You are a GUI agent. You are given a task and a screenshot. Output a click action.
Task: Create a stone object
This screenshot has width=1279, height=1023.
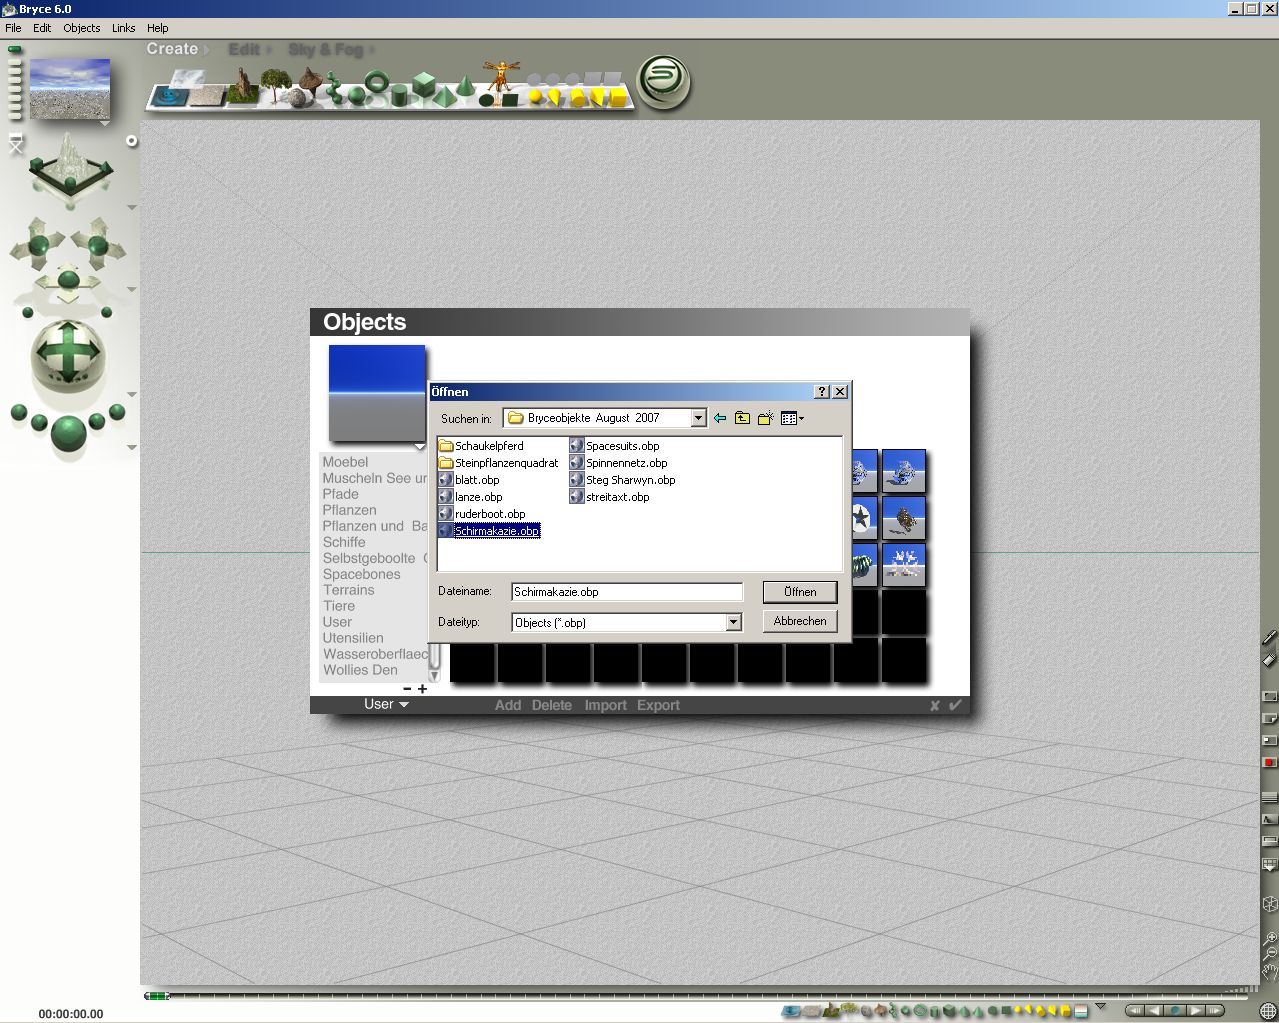click(x=297, y=97)
